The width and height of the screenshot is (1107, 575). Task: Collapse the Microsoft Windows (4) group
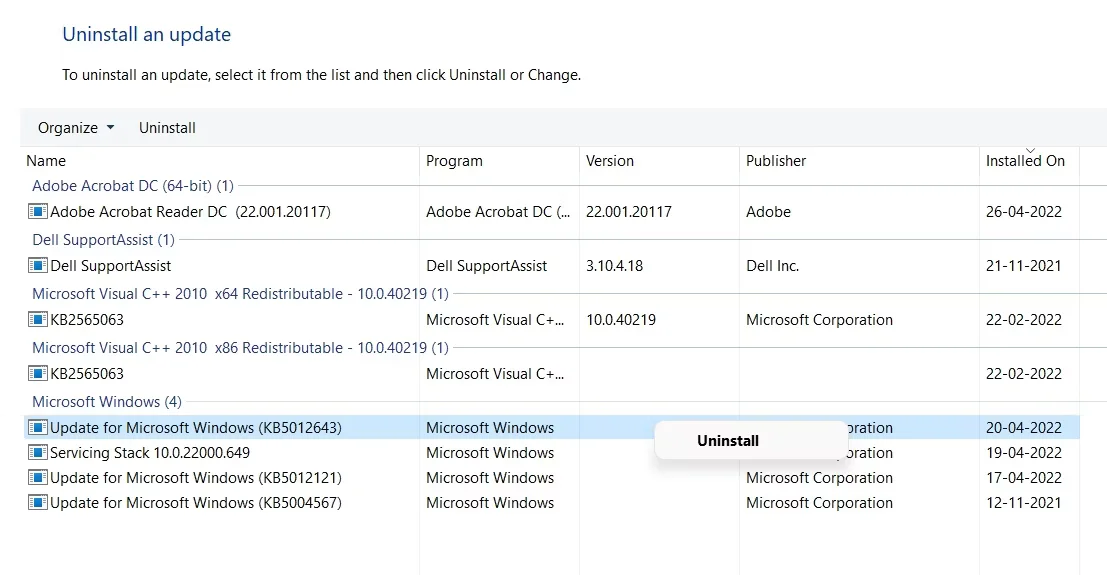point(107,402)
